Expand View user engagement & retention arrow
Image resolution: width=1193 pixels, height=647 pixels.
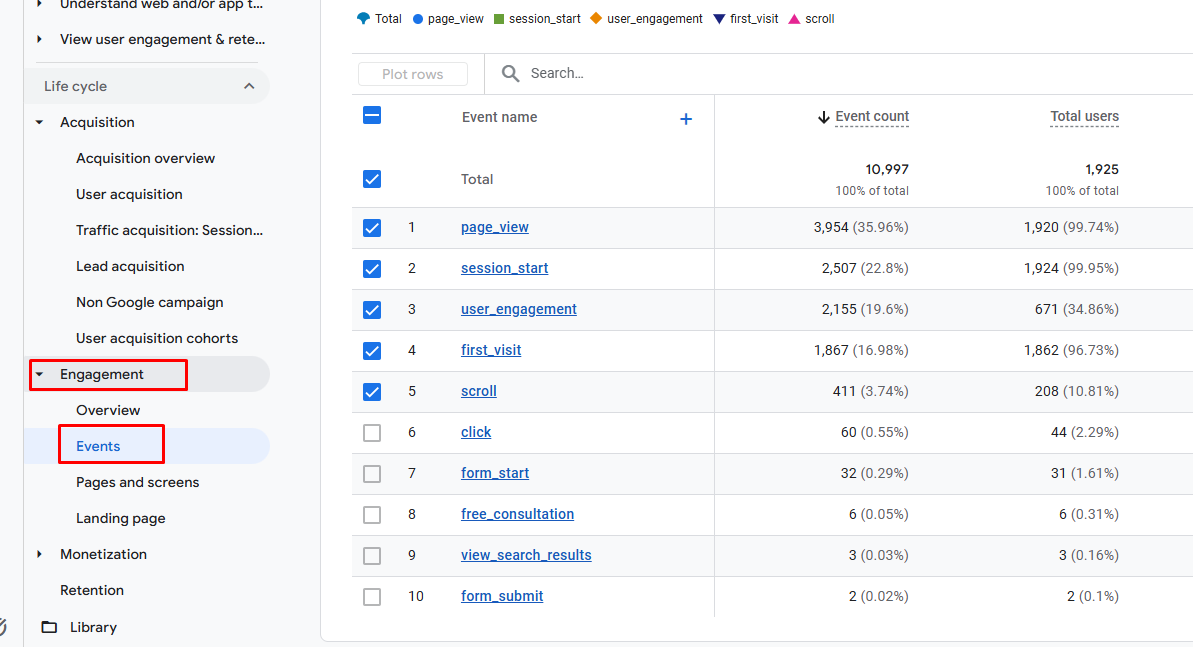40,39
